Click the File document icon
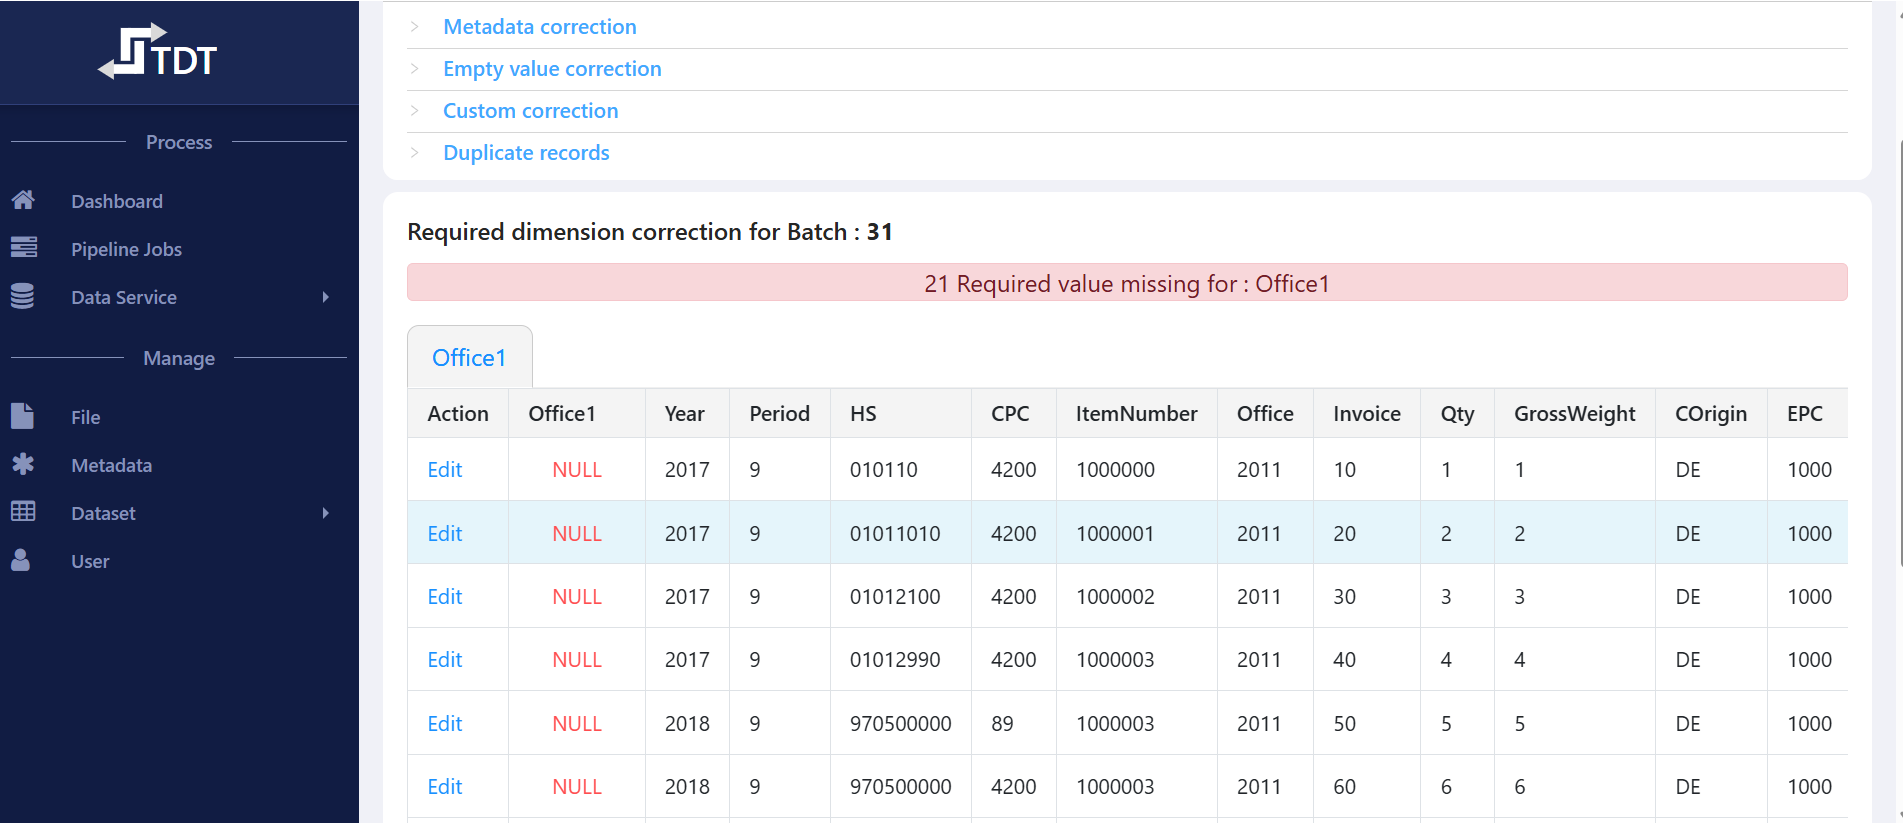The width and height of the screenshot is (1903, 823). (23, 416)
